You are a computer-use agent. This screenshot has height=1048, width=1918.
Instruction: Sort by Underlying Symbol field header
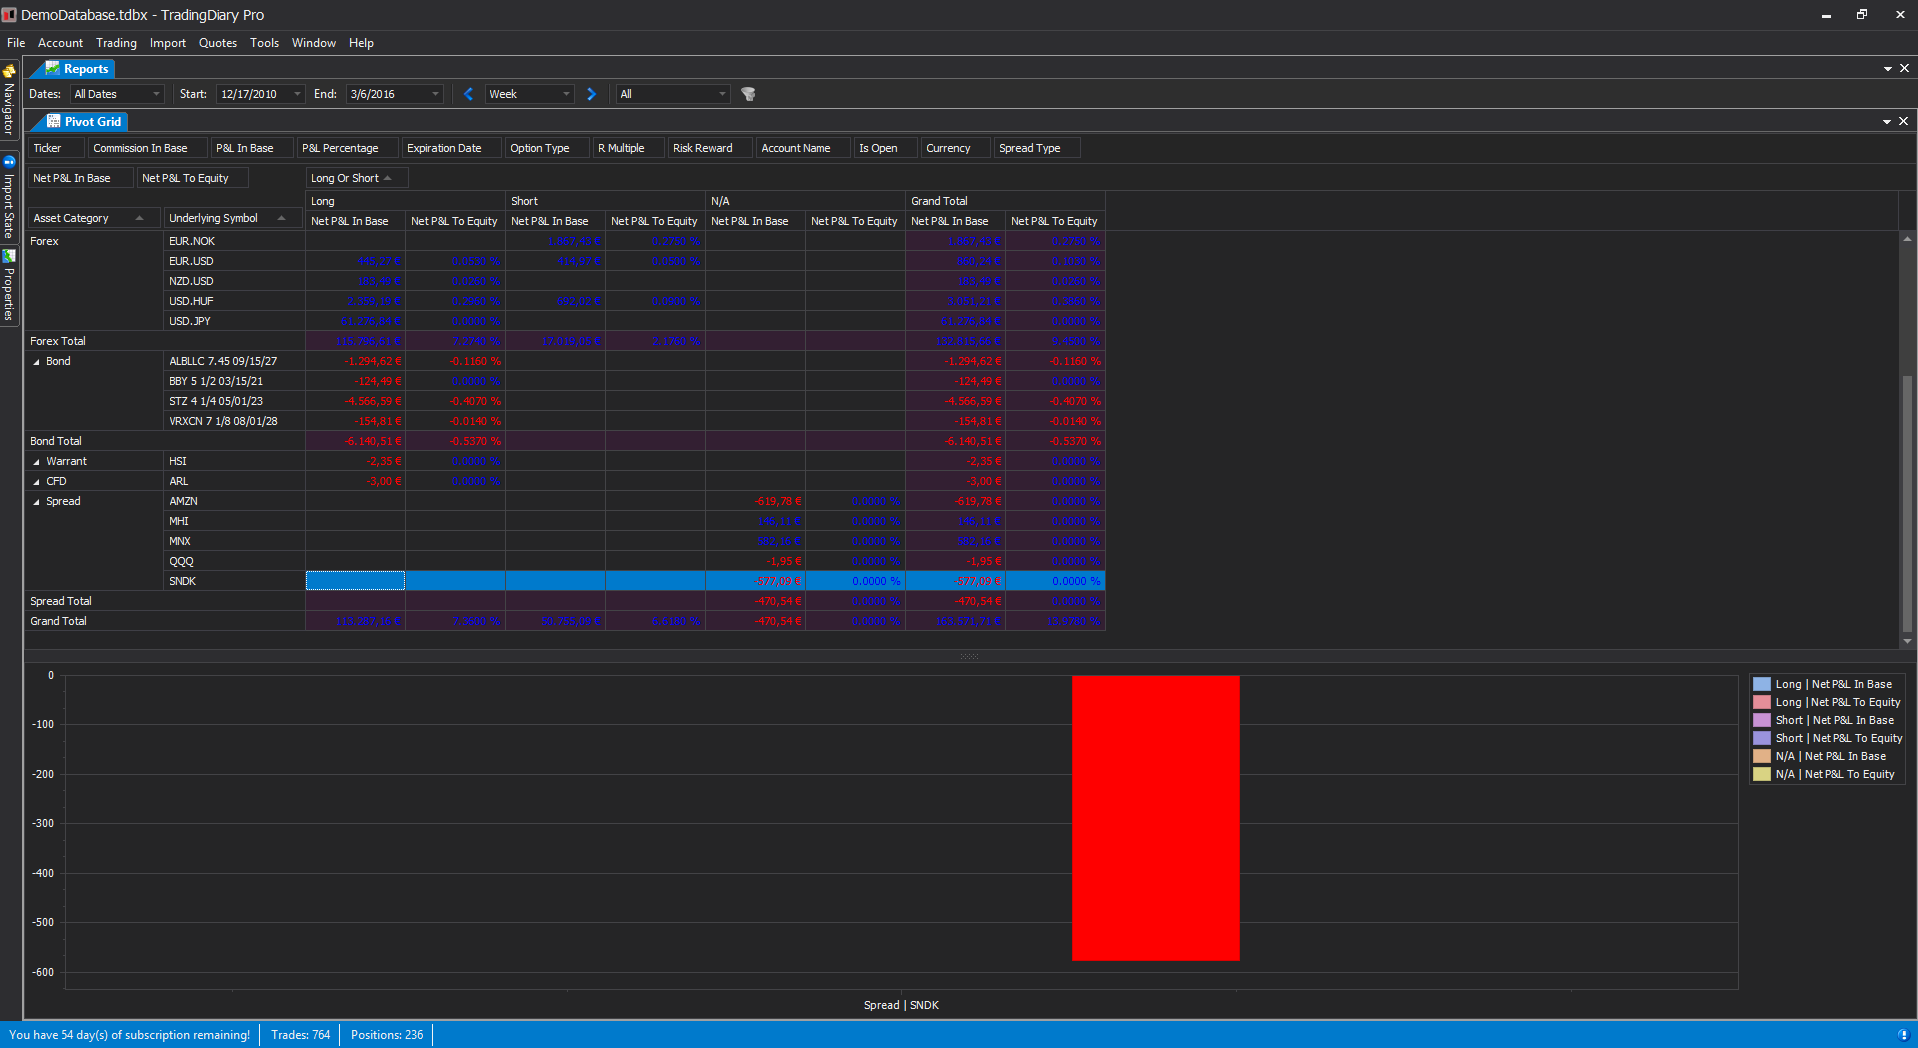[x=232, y=218]
